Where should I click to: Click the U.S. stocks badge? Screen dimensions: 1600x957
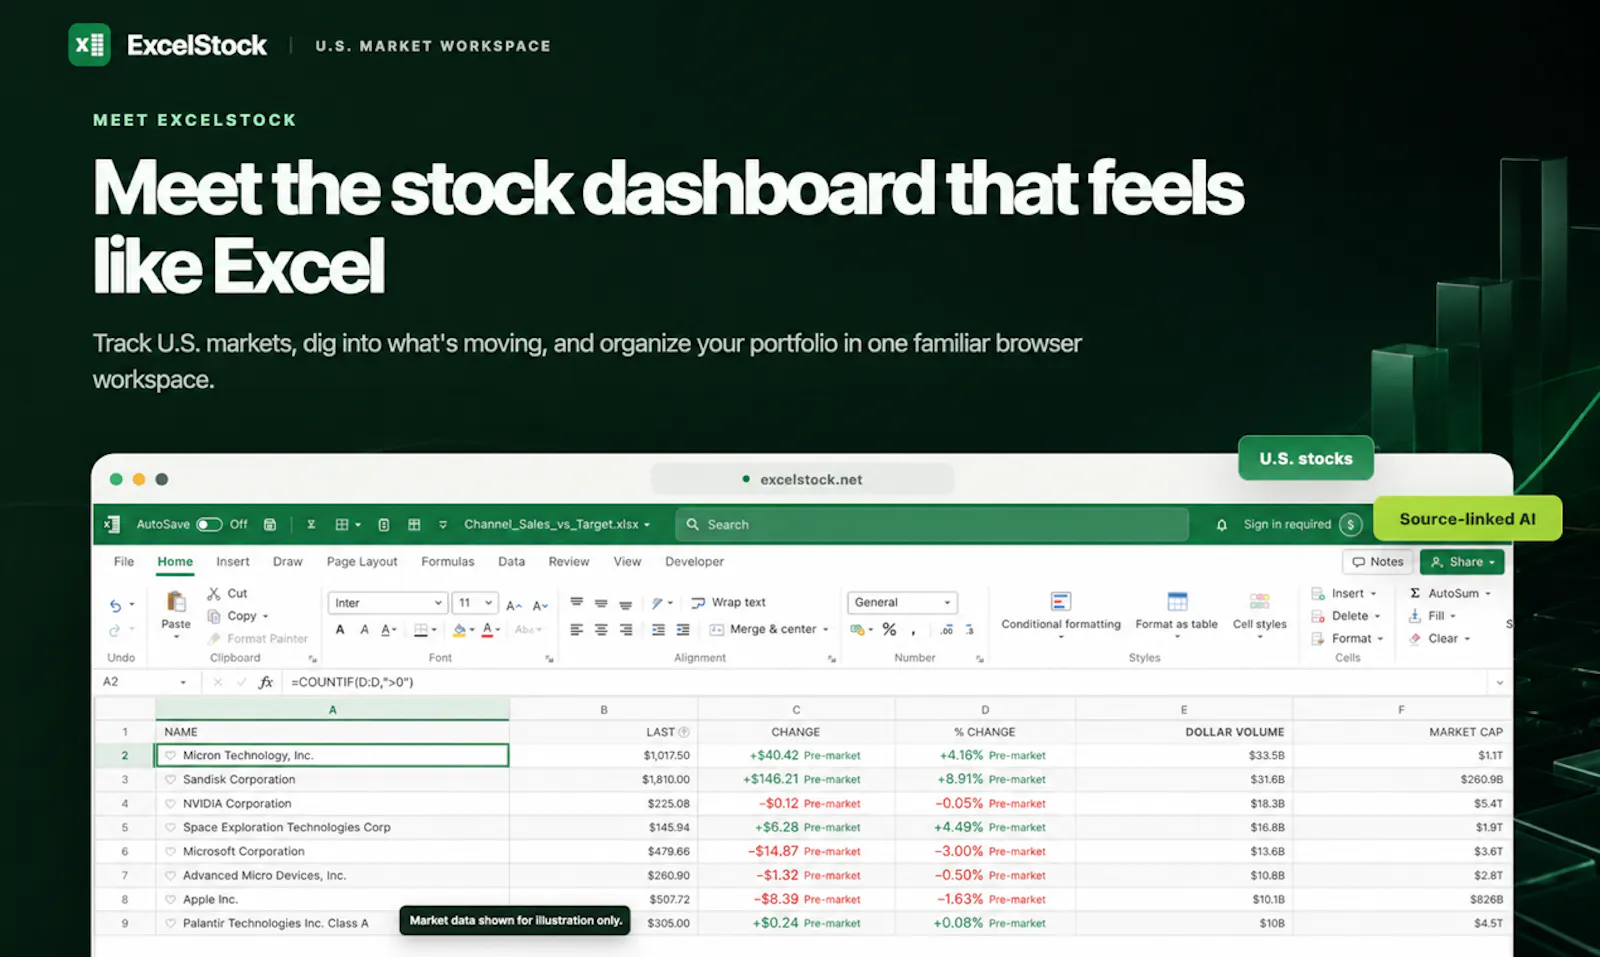click(x=1306, y=458)
